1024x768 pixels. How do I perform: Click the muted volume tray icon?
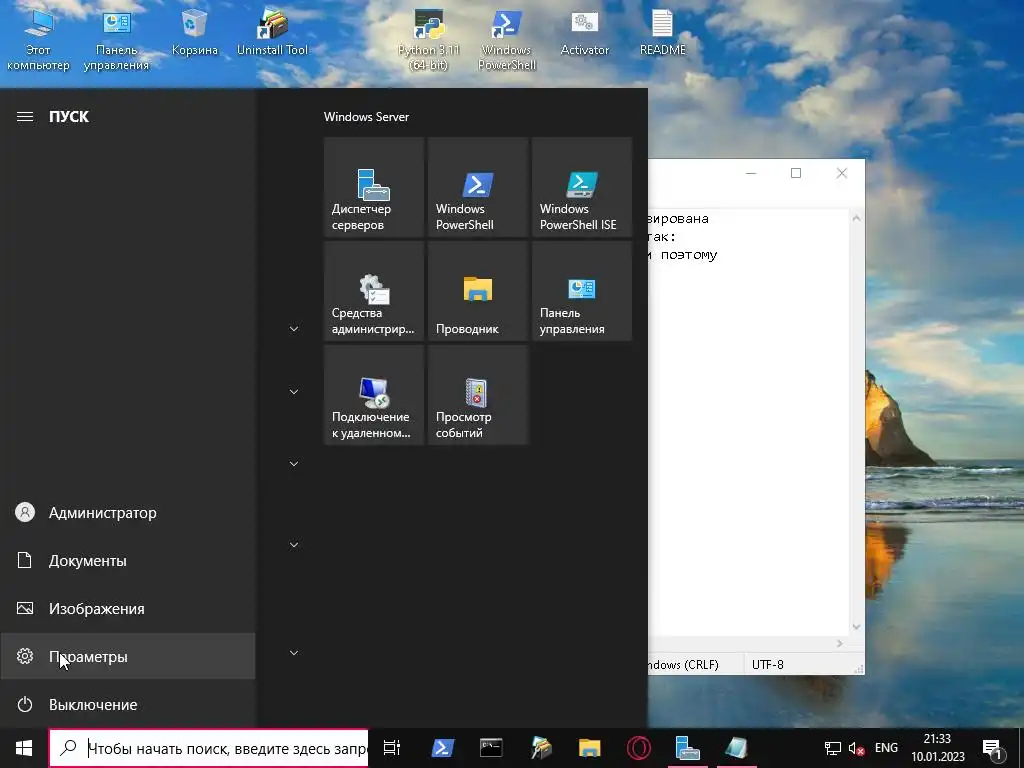856,748
